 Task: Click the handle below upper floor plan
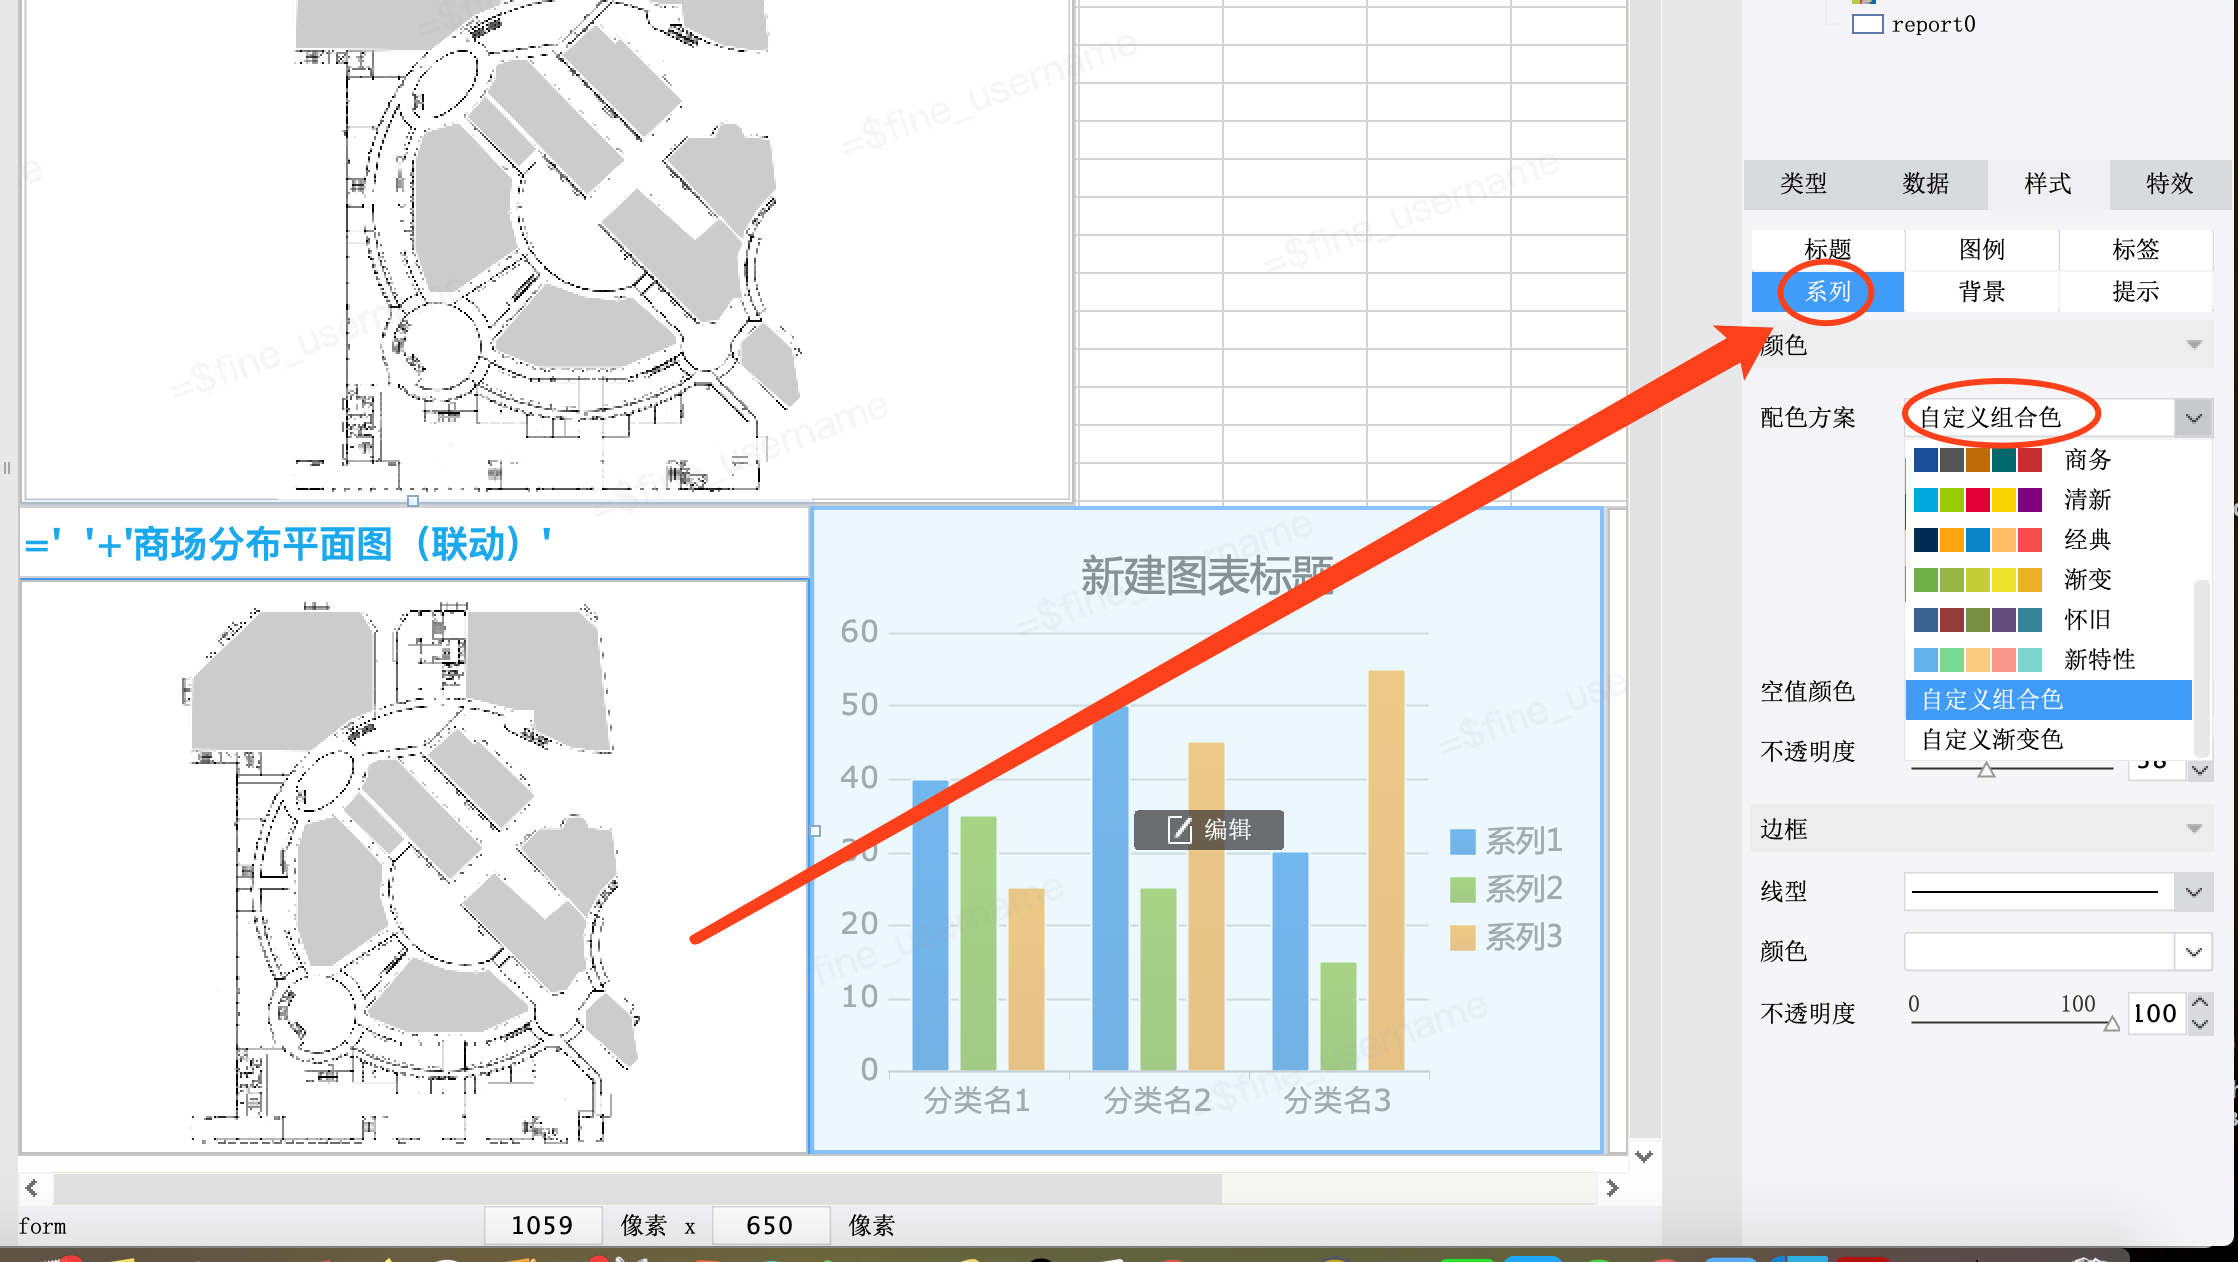[412, 501]
